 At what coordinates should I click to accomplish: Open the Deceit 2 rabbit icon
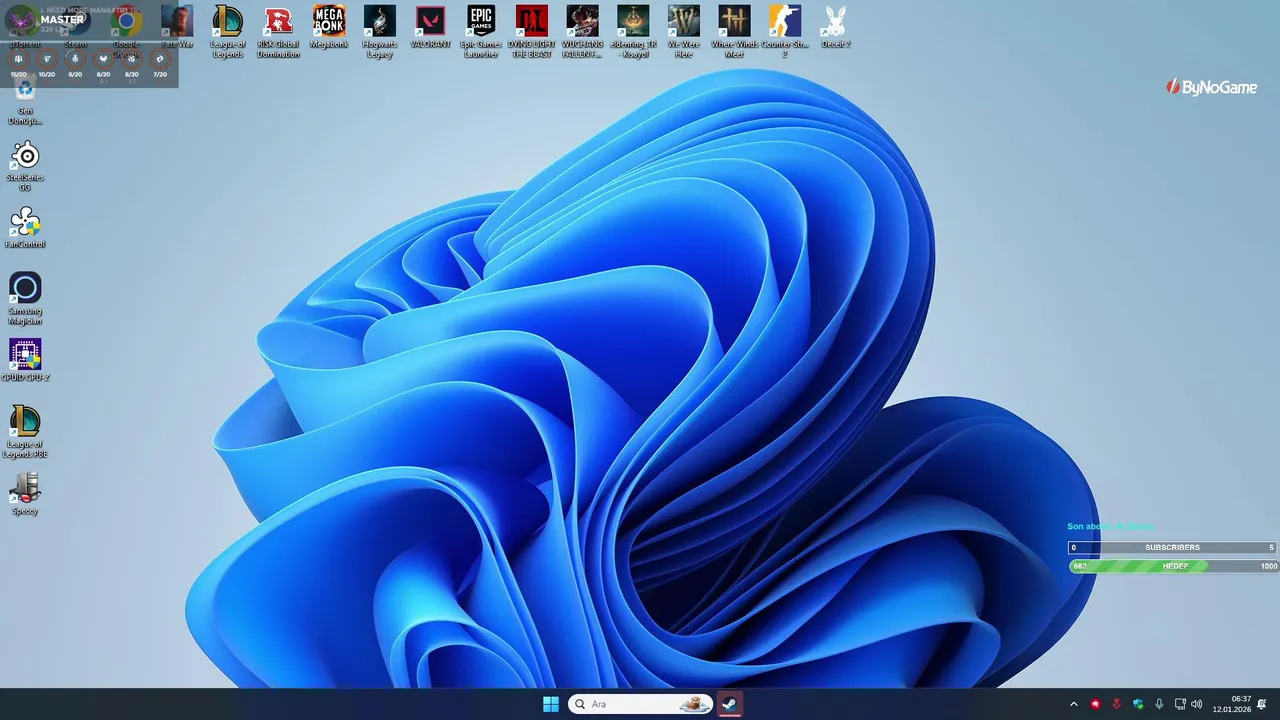click(835, 28)
